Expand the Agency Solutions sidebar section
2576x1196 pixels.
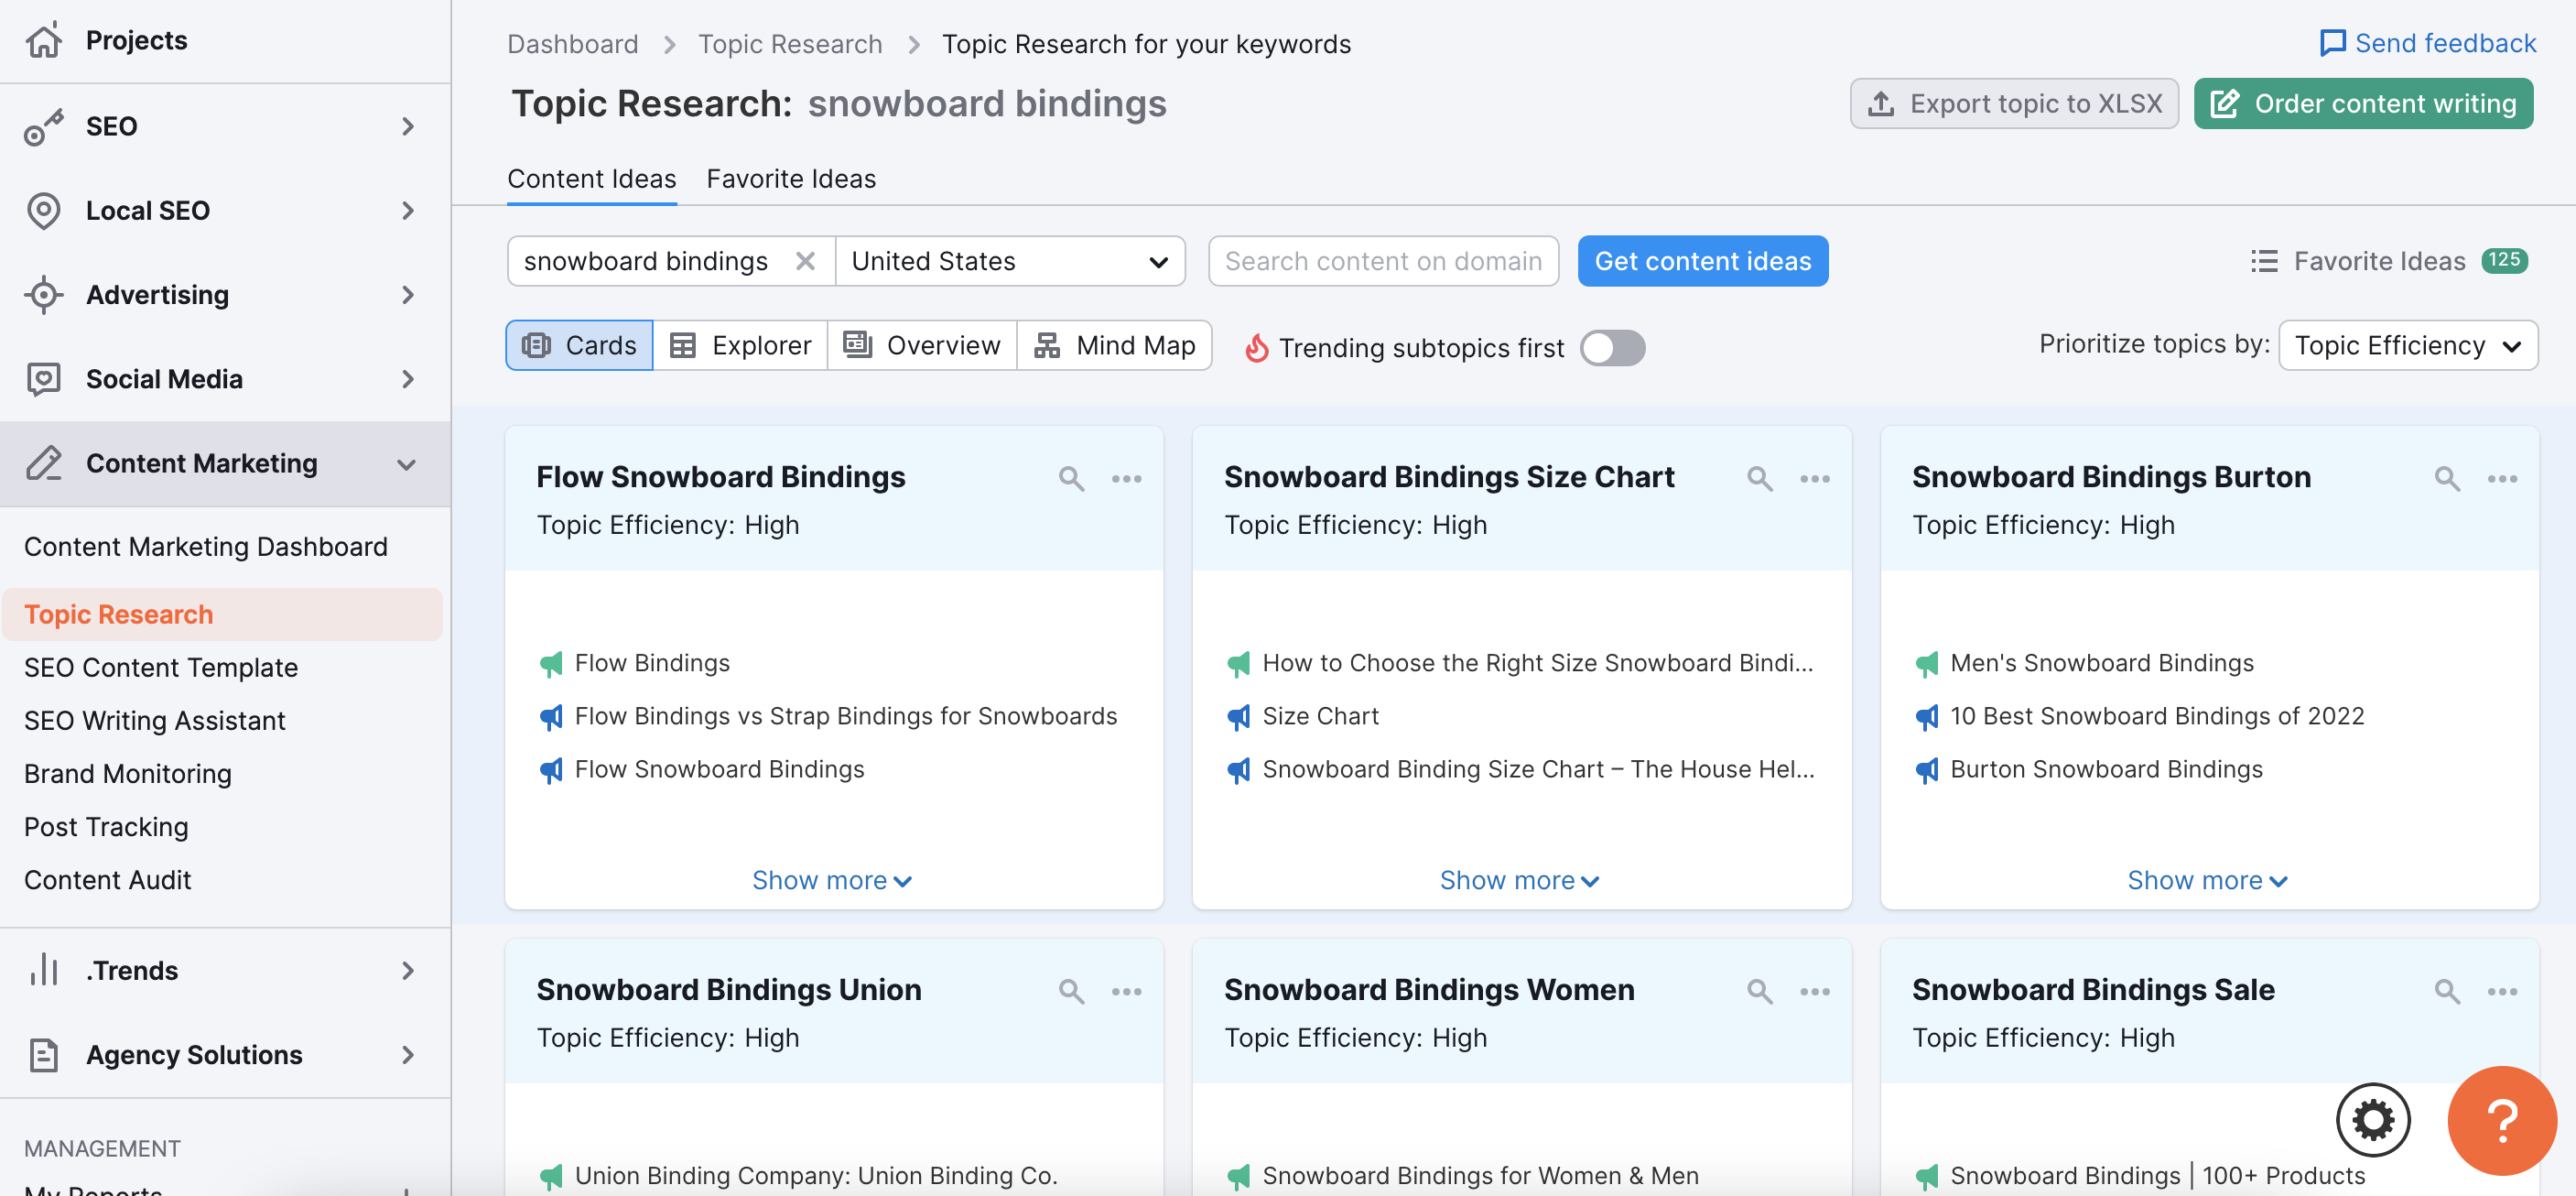tap(407, 1054)
